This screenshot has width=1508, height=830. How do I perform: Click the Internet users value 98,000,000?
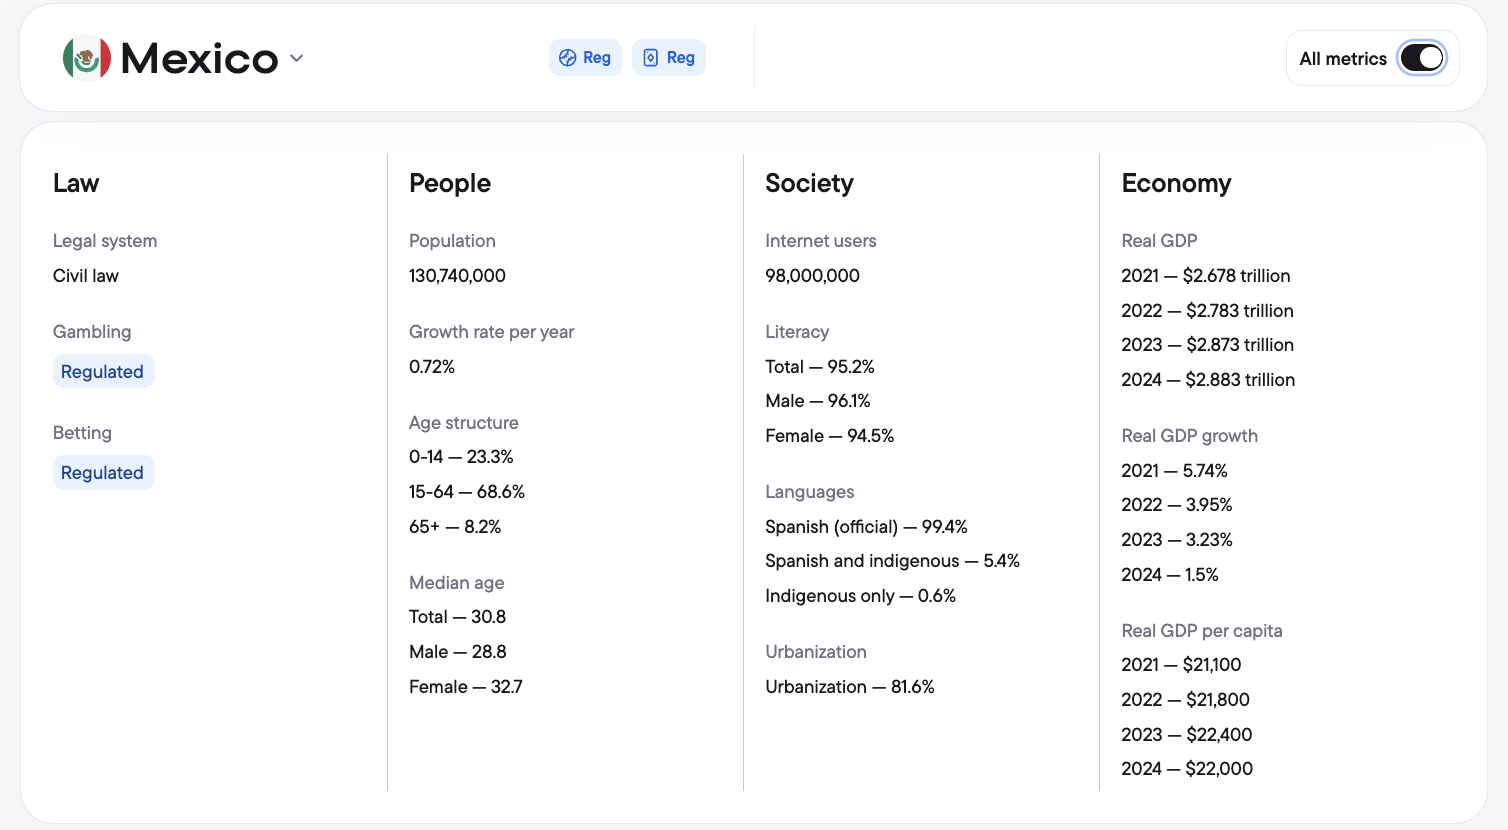click(x=812, y=276)
